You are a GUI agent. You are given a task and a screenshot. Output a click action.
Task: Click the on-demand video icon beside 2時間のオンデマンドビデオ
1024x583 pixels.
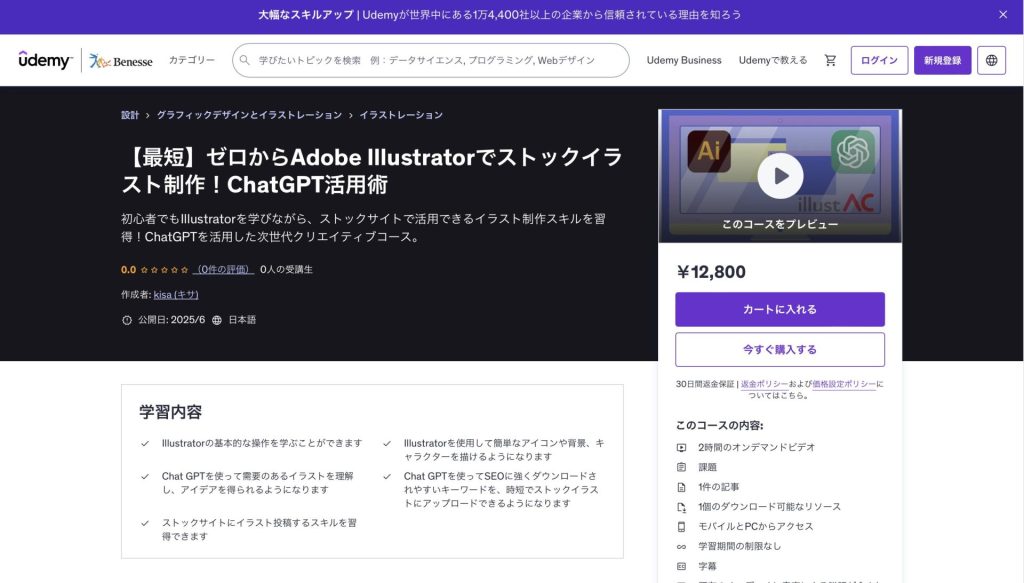point(681,448)
